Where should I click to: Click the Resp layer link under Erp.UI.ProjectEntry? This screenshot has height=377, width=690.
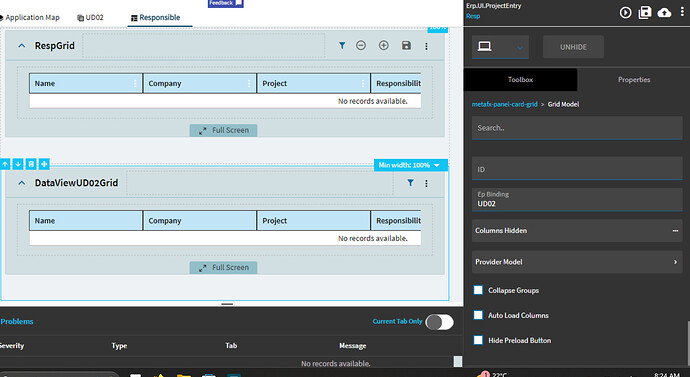point(473,16)
